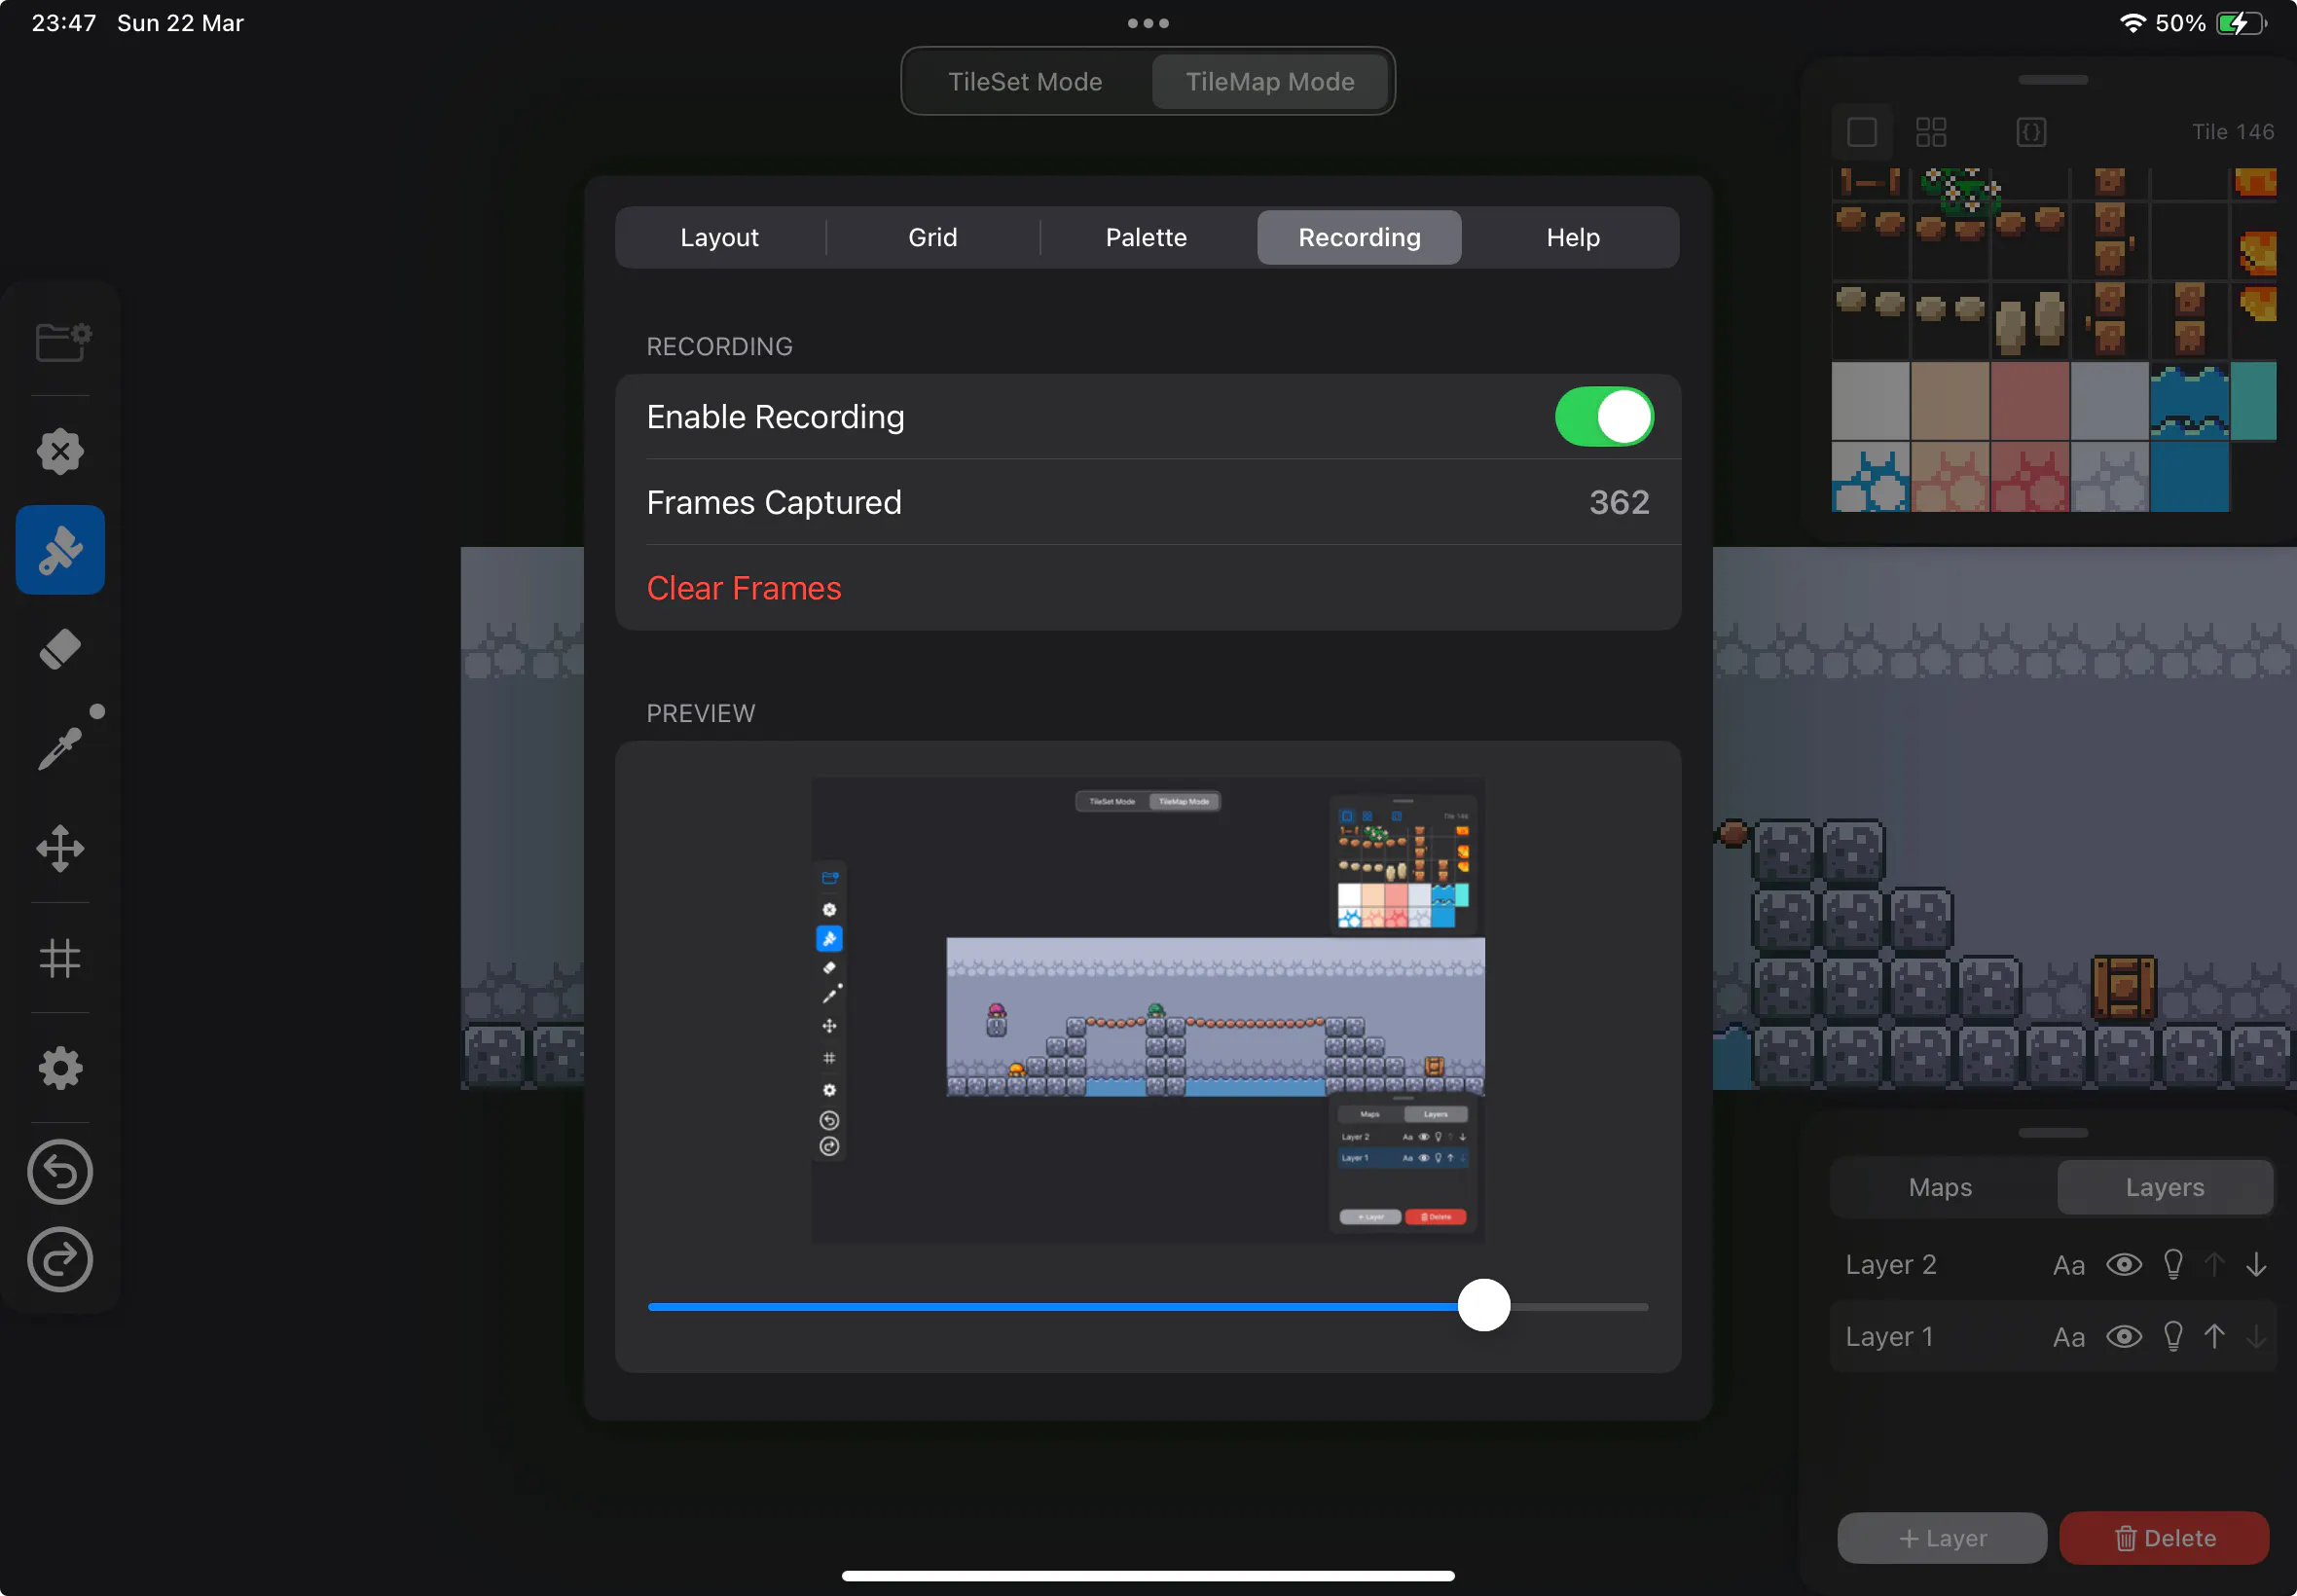Open the project folder icon

[62, 343]
